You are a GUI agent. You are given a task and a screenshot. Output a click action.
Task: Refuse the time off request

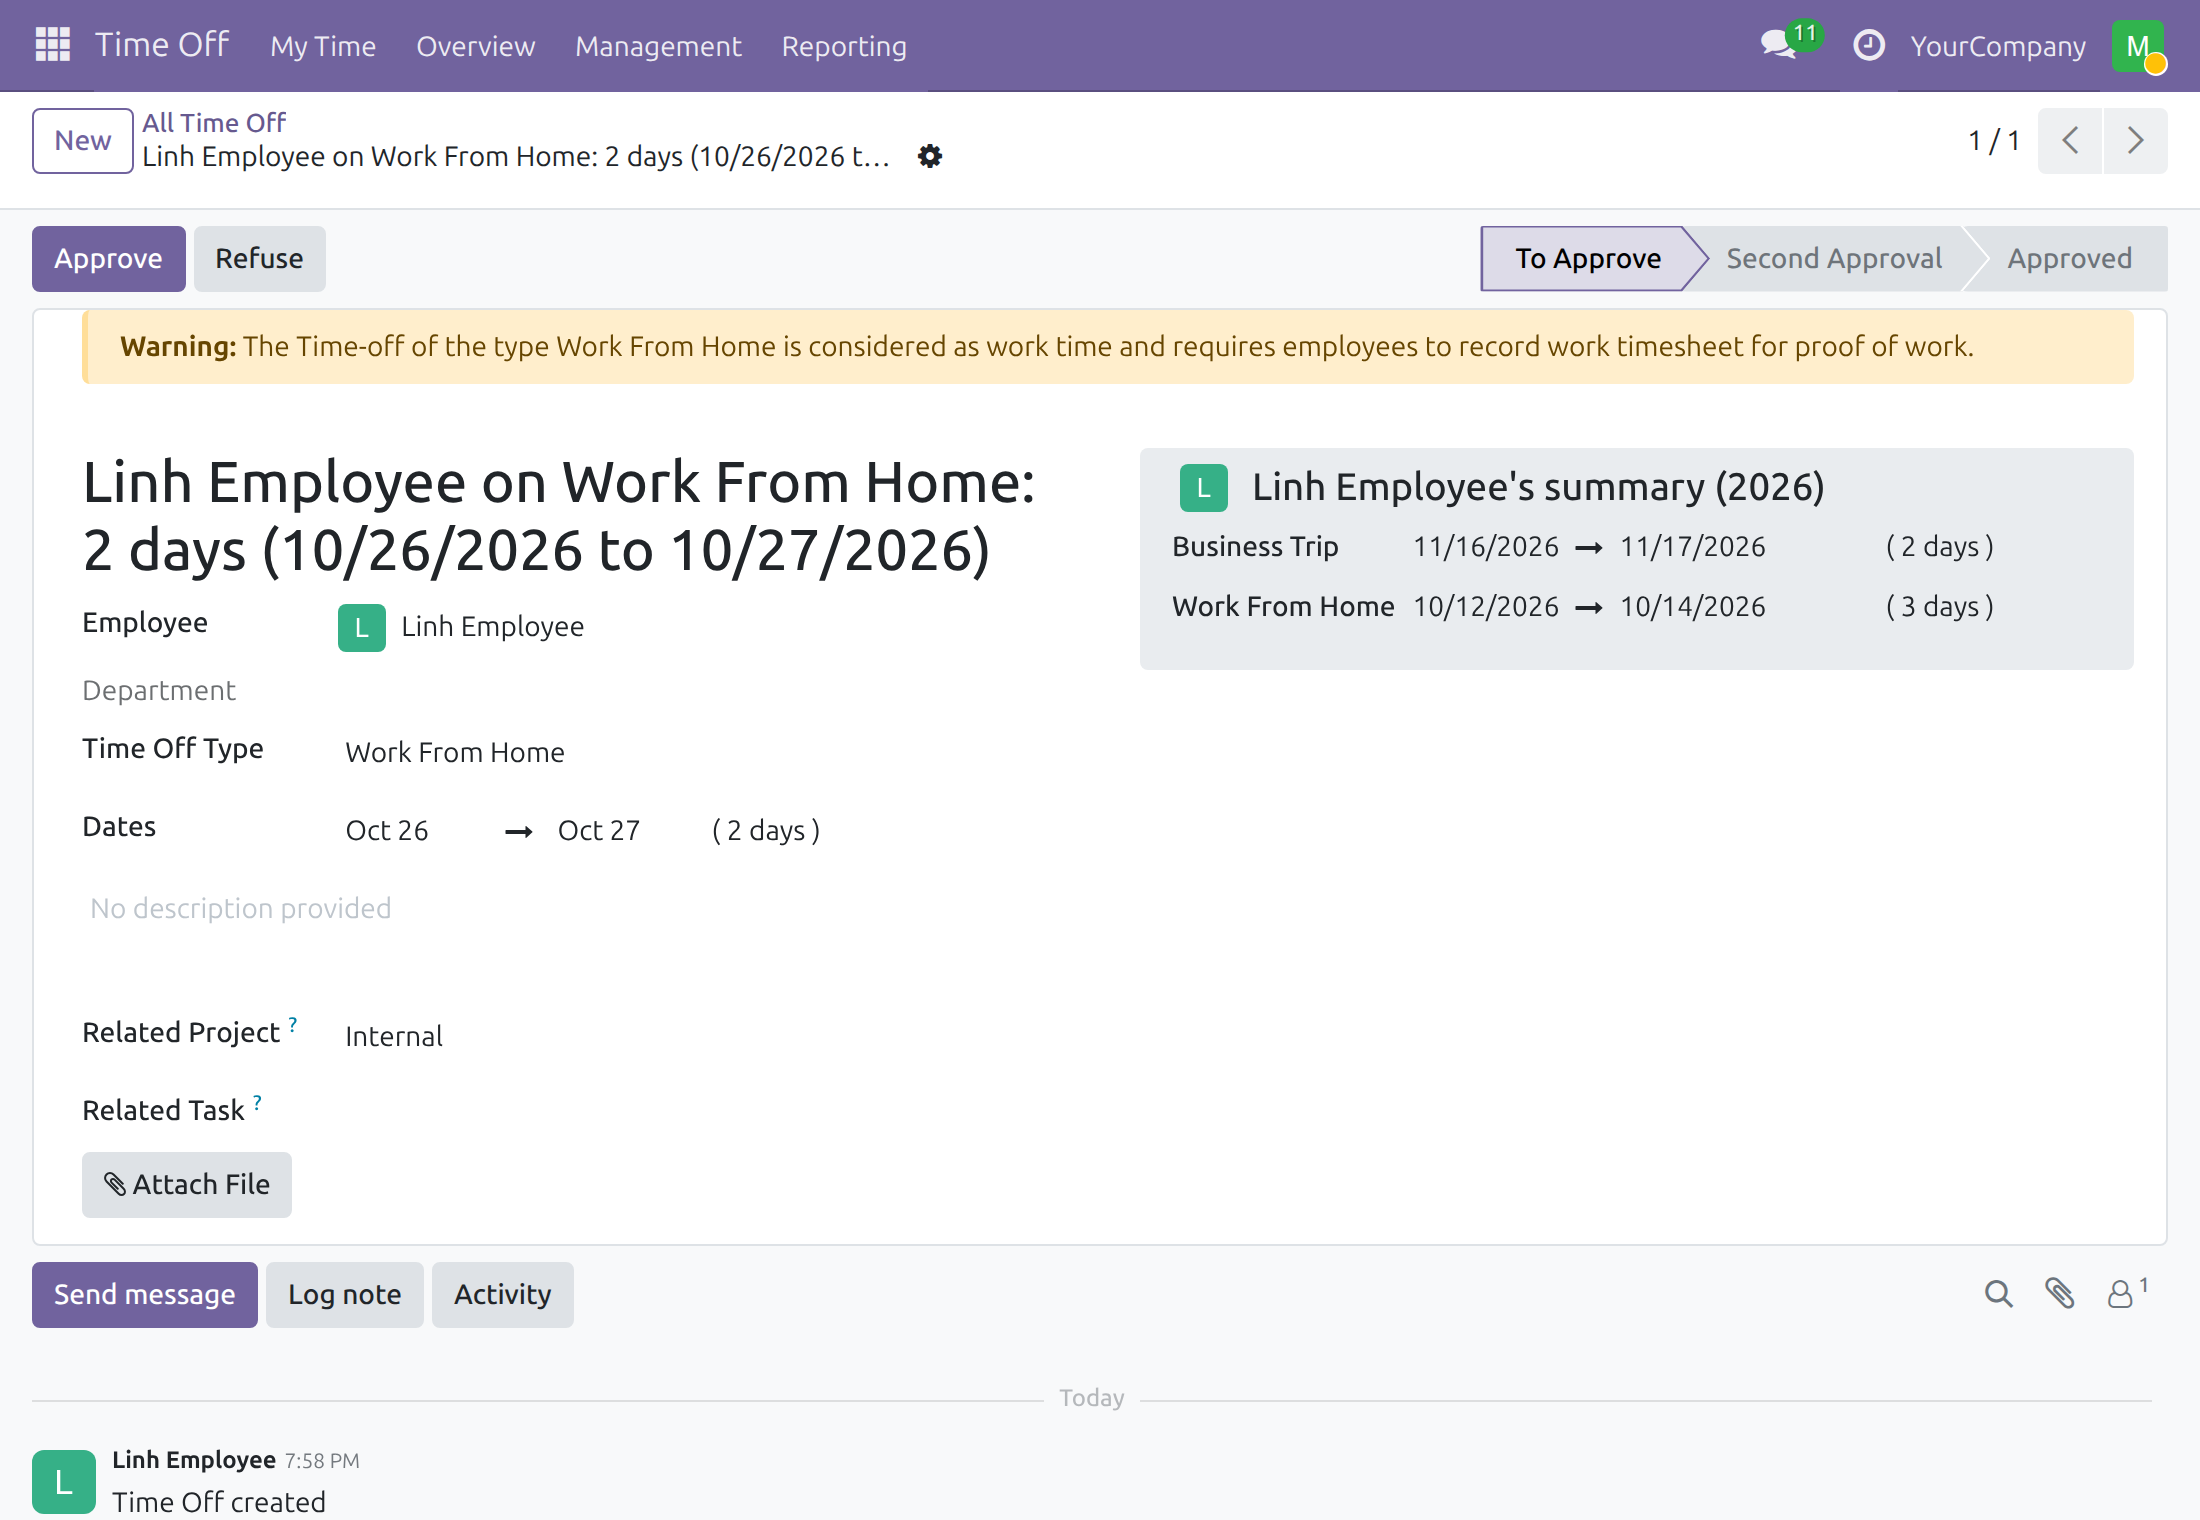click(259, 258)
